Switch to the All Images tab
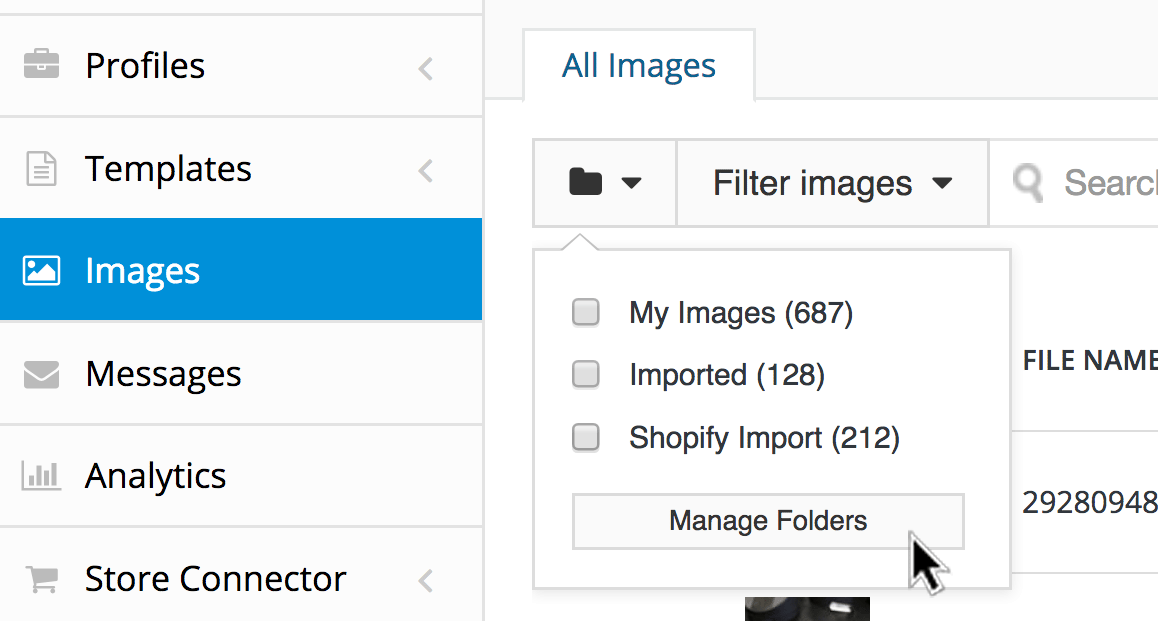This screenshot has height=621, width=1158. tap(639, 66)
